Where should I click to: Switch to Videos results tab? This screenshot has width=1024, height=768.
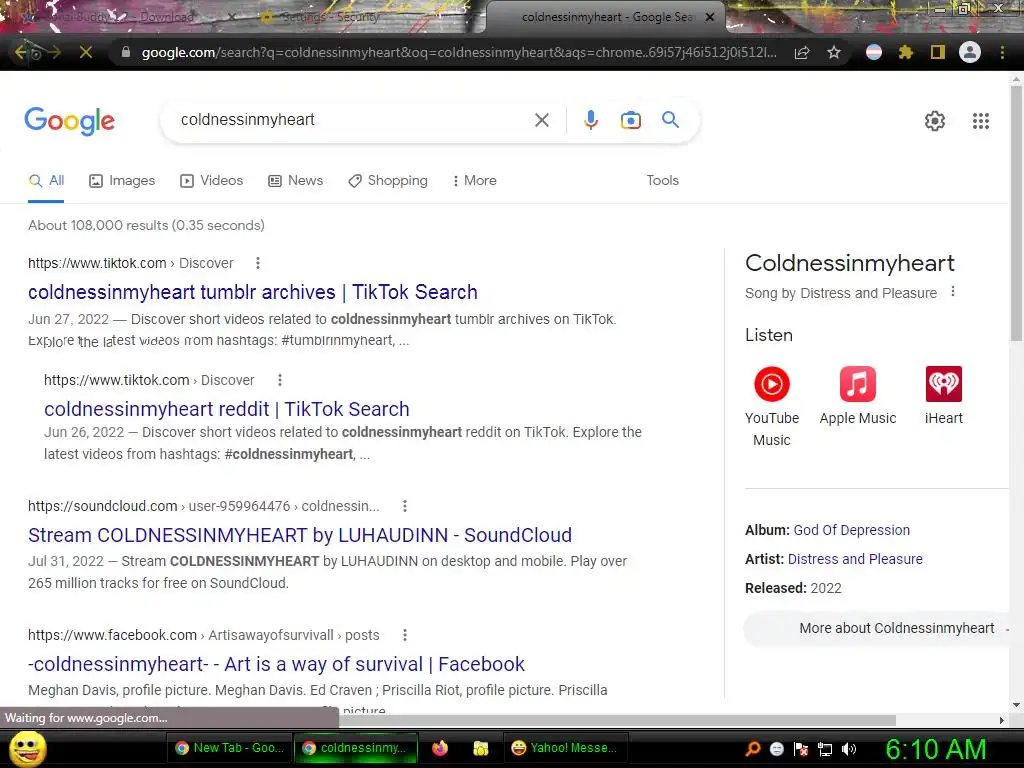[212, 181]
